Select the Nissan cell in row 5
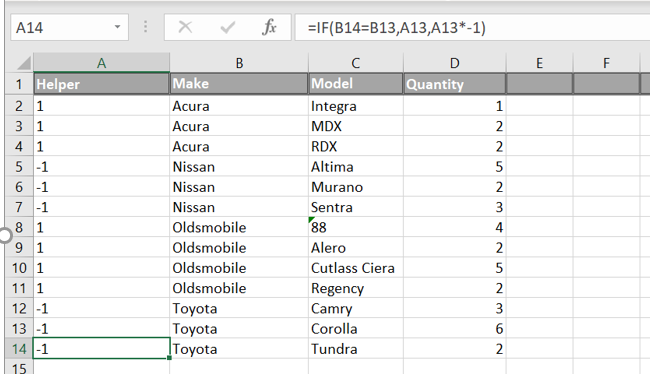Image resolution: width=650 pixels, height=374 pixels. pyautogui.click(x=239, y=167)
